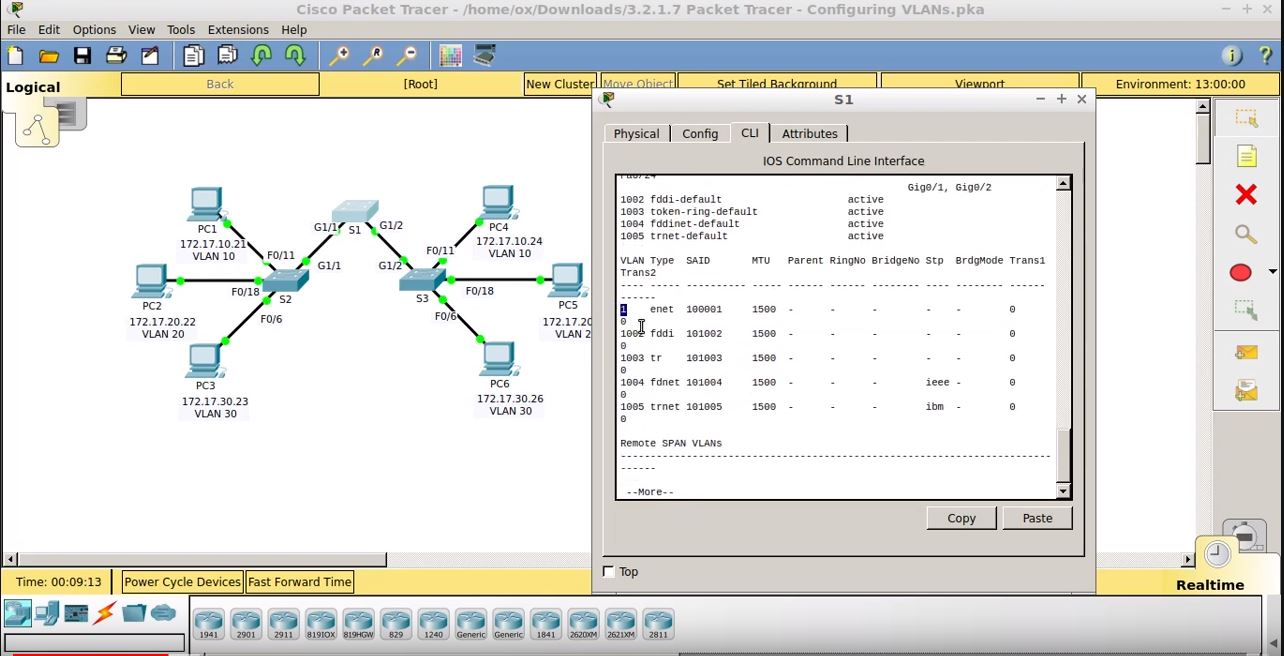
Task: Open the color palette toolbar icon
Action: (449, 55)
